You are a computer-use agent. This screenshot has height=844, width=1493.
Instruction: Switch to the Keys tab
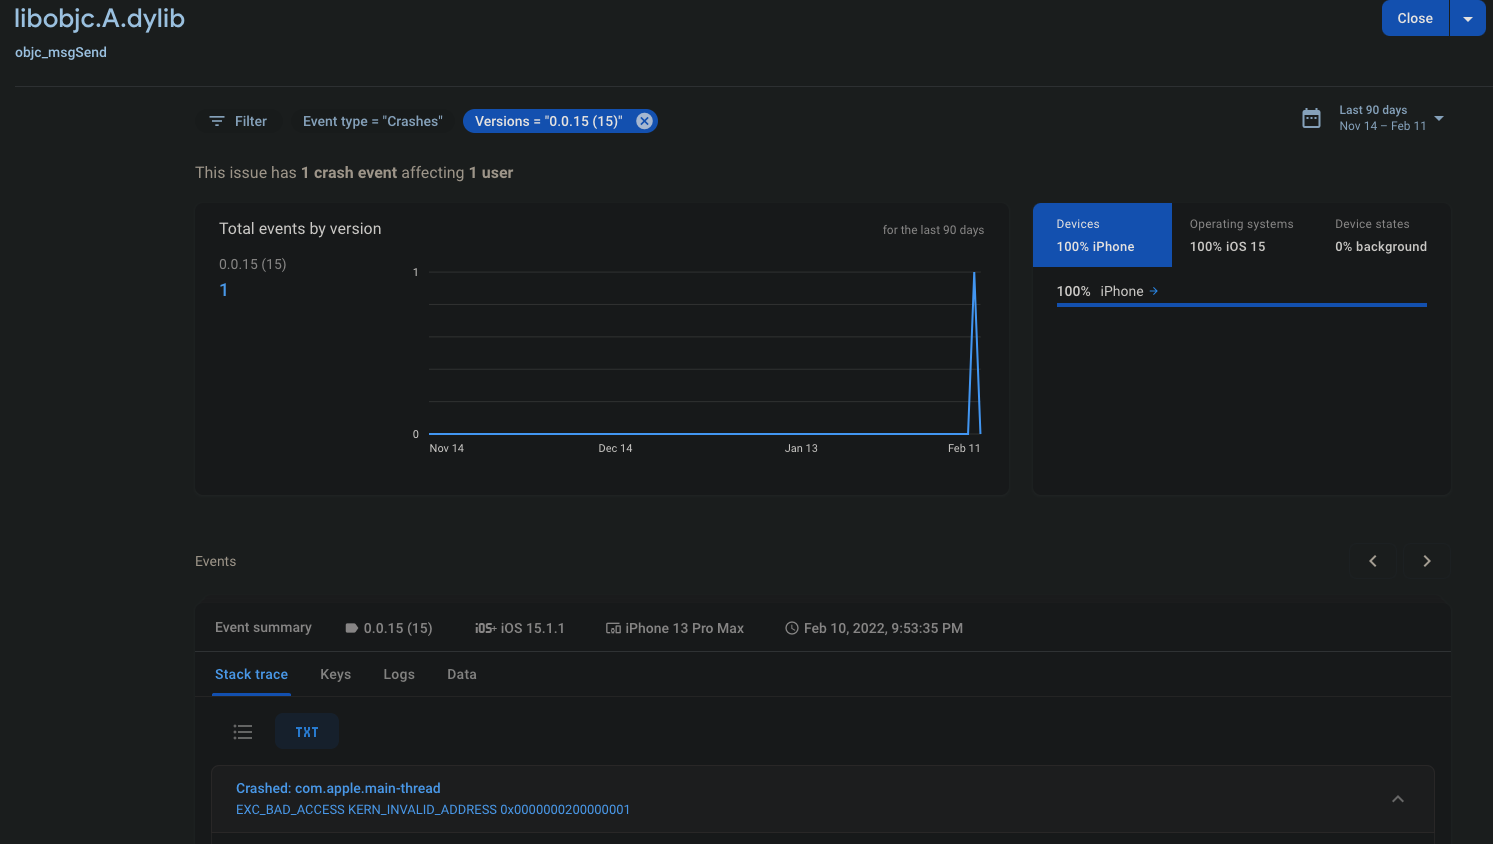coord(335,674)
